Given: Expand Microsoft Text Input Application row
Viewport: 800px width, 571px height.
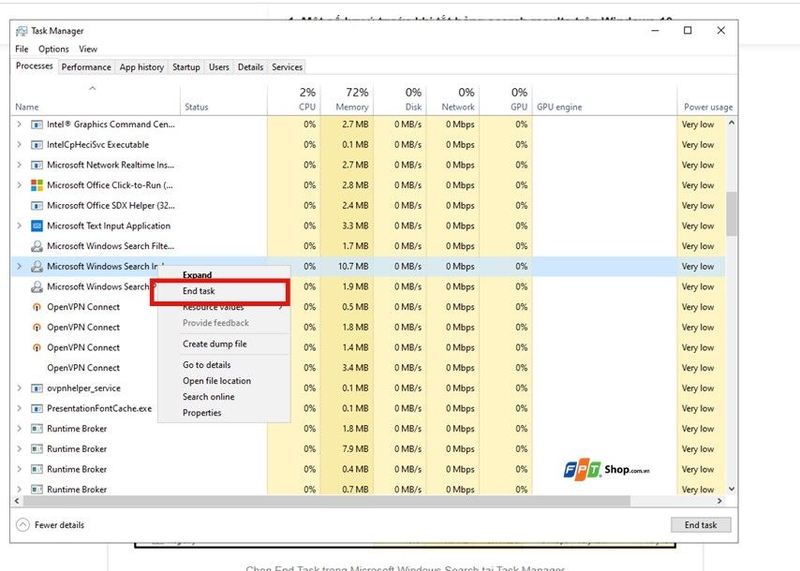Looking at the screenshot, I should [x=19, y=226].
